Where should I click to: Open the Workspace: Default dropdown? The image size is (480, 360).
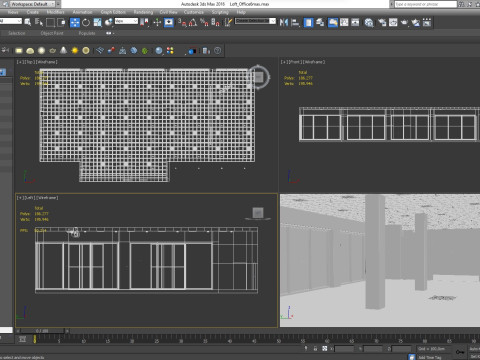click(32, 4)
